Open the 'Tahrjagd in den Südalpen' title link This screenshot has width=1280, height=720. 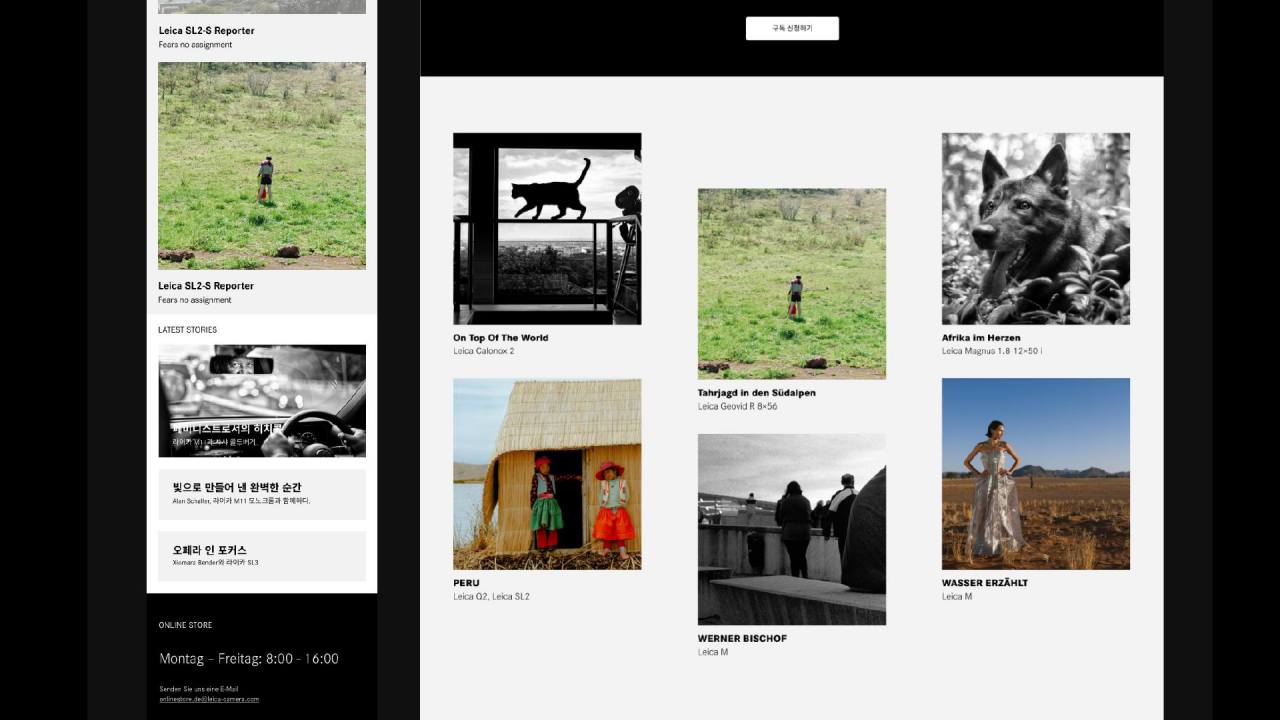click(756, 393)
